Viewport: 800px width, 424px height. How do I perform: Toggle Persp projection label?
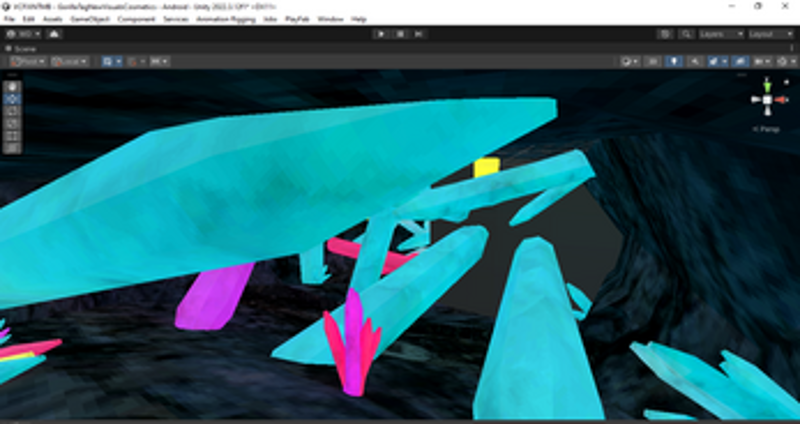tap(766, 129)
